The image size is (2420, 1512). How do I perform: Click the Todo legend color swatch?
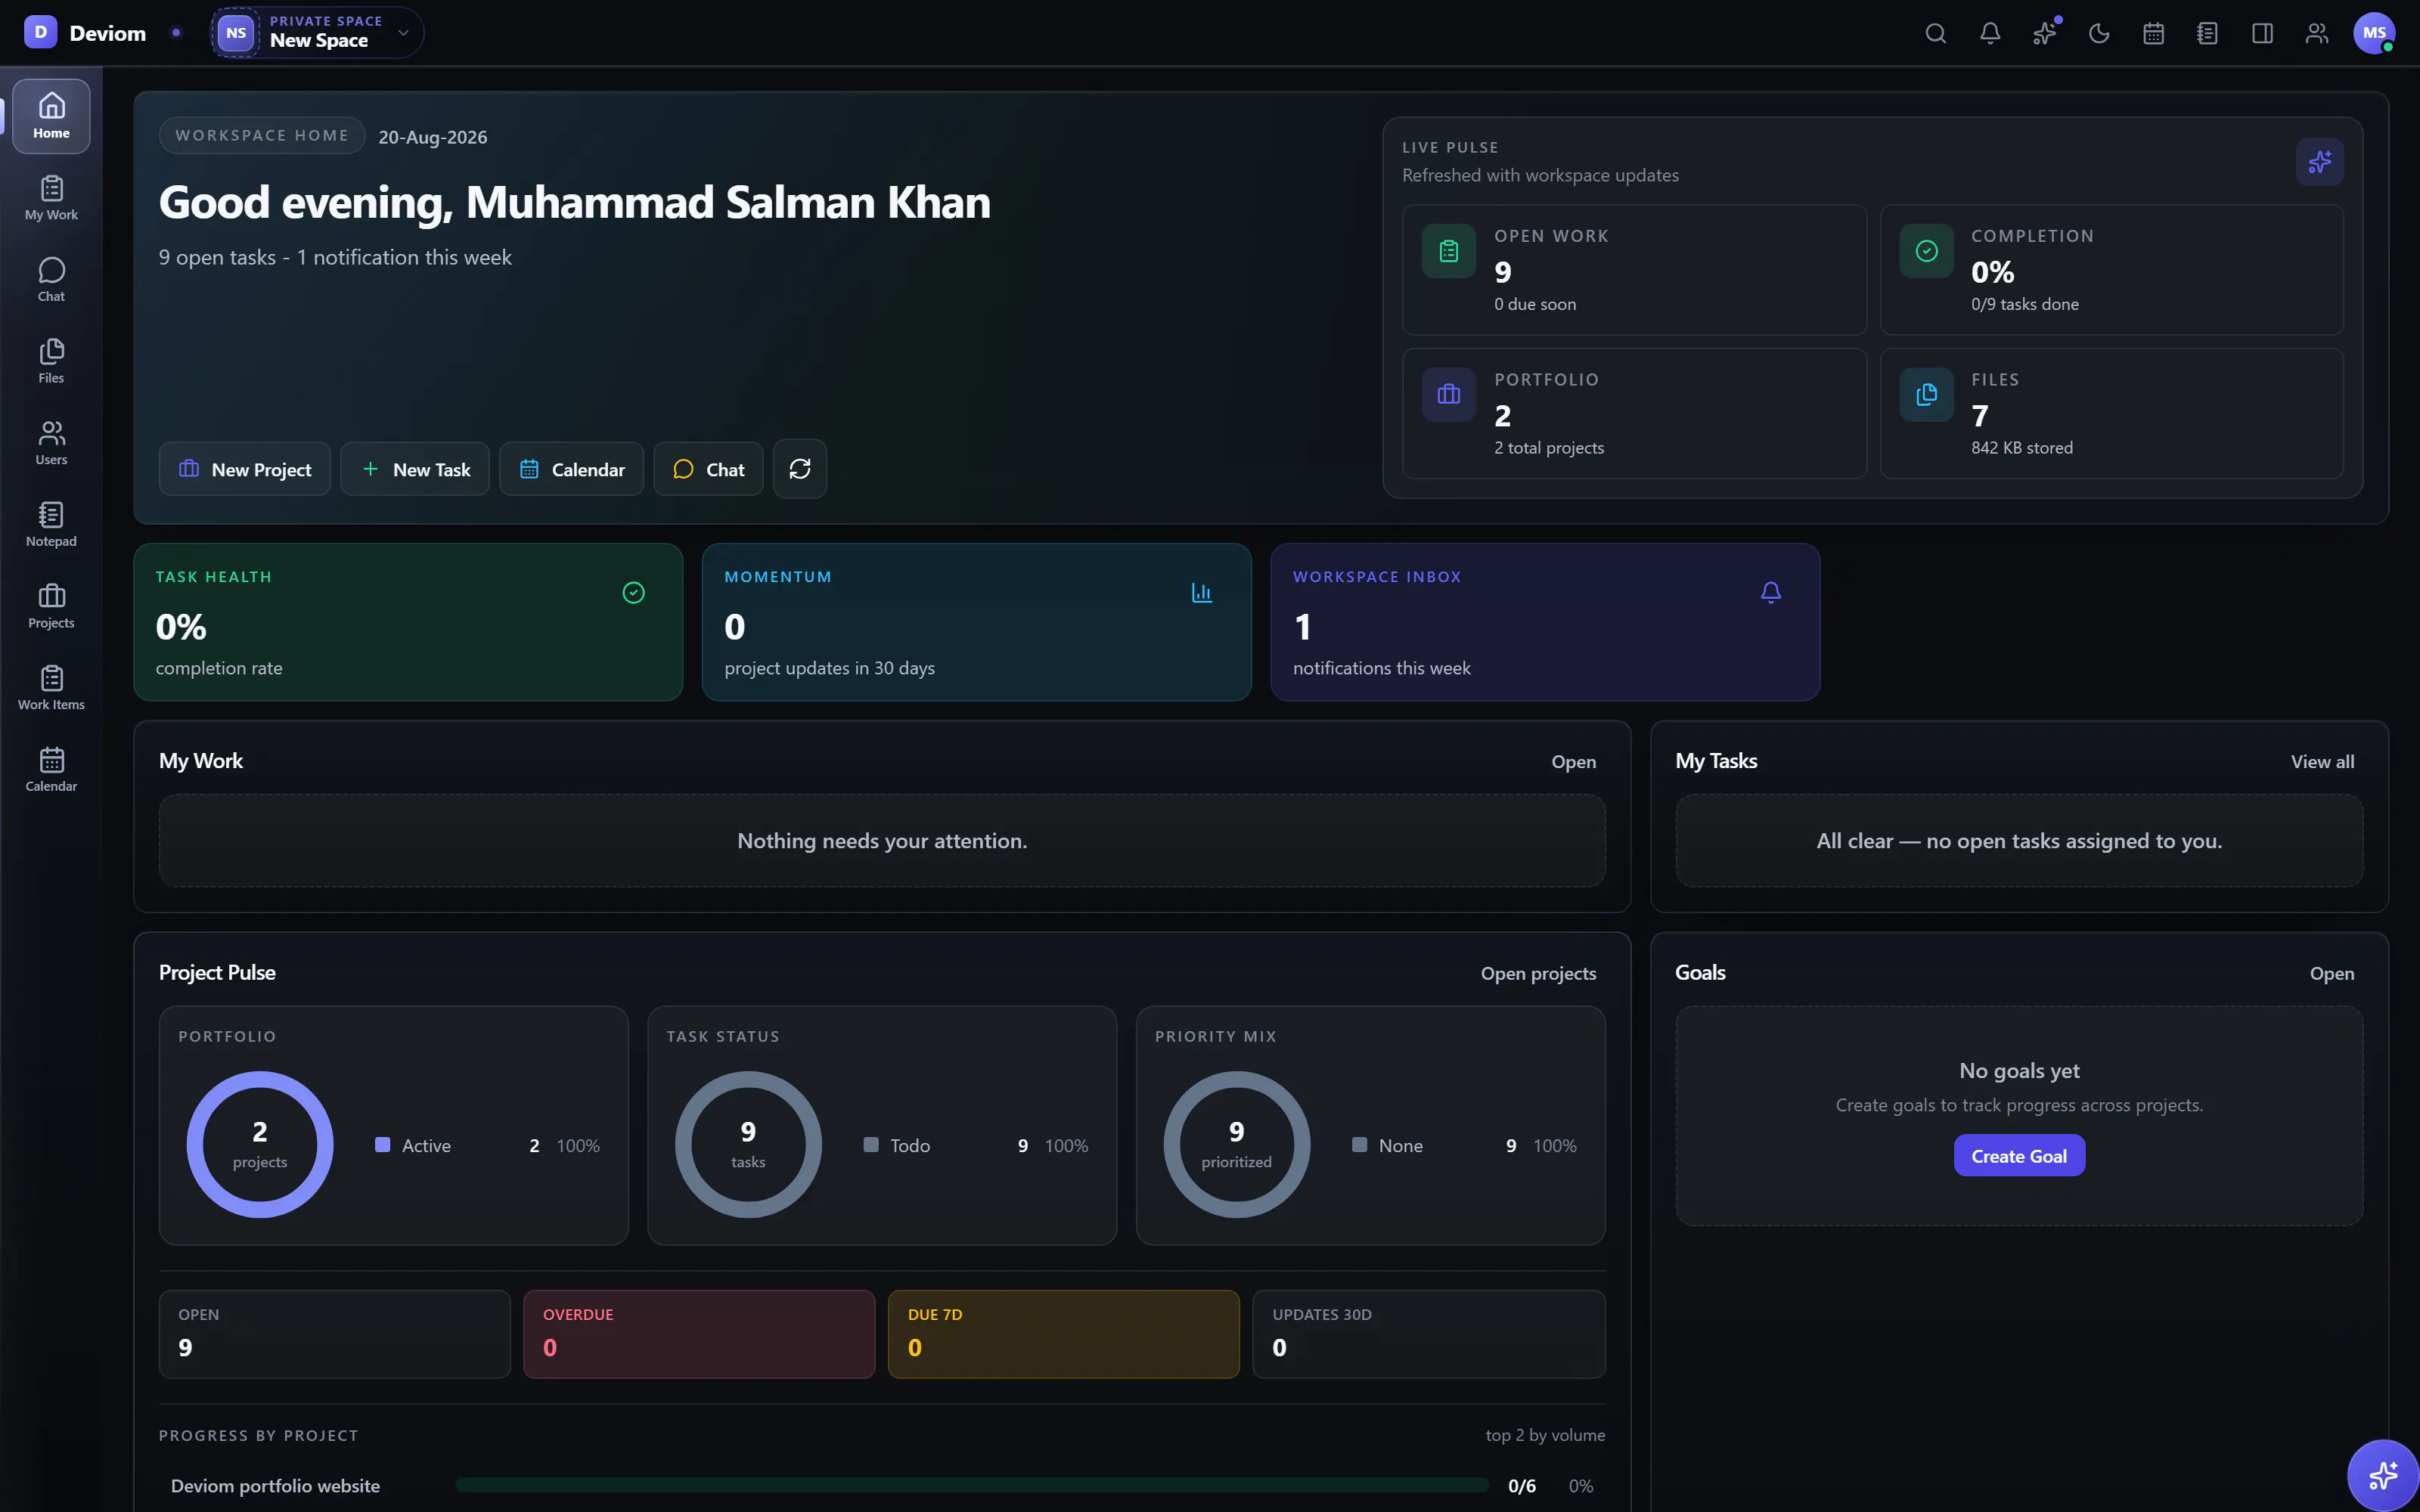[871, 1145]
